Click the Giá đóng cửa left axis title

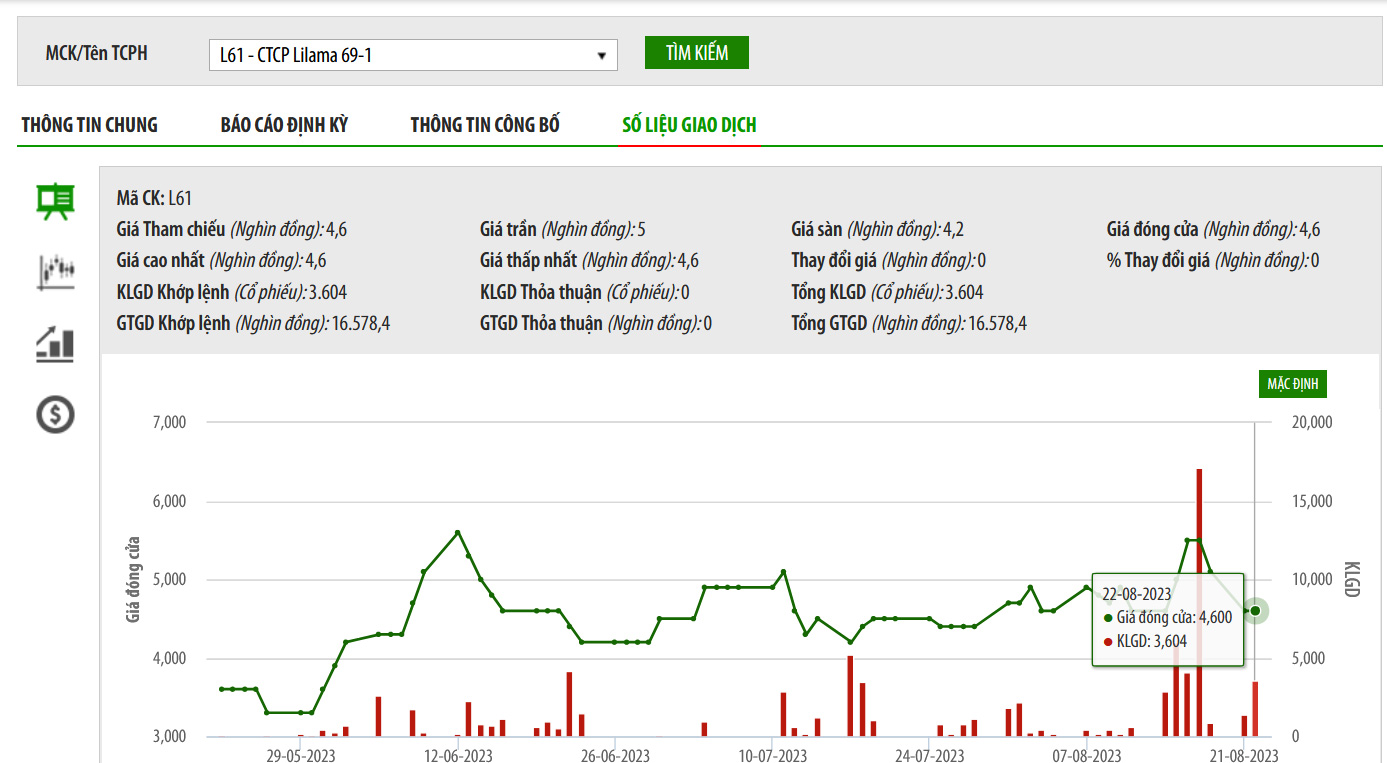tap(133, 580)
